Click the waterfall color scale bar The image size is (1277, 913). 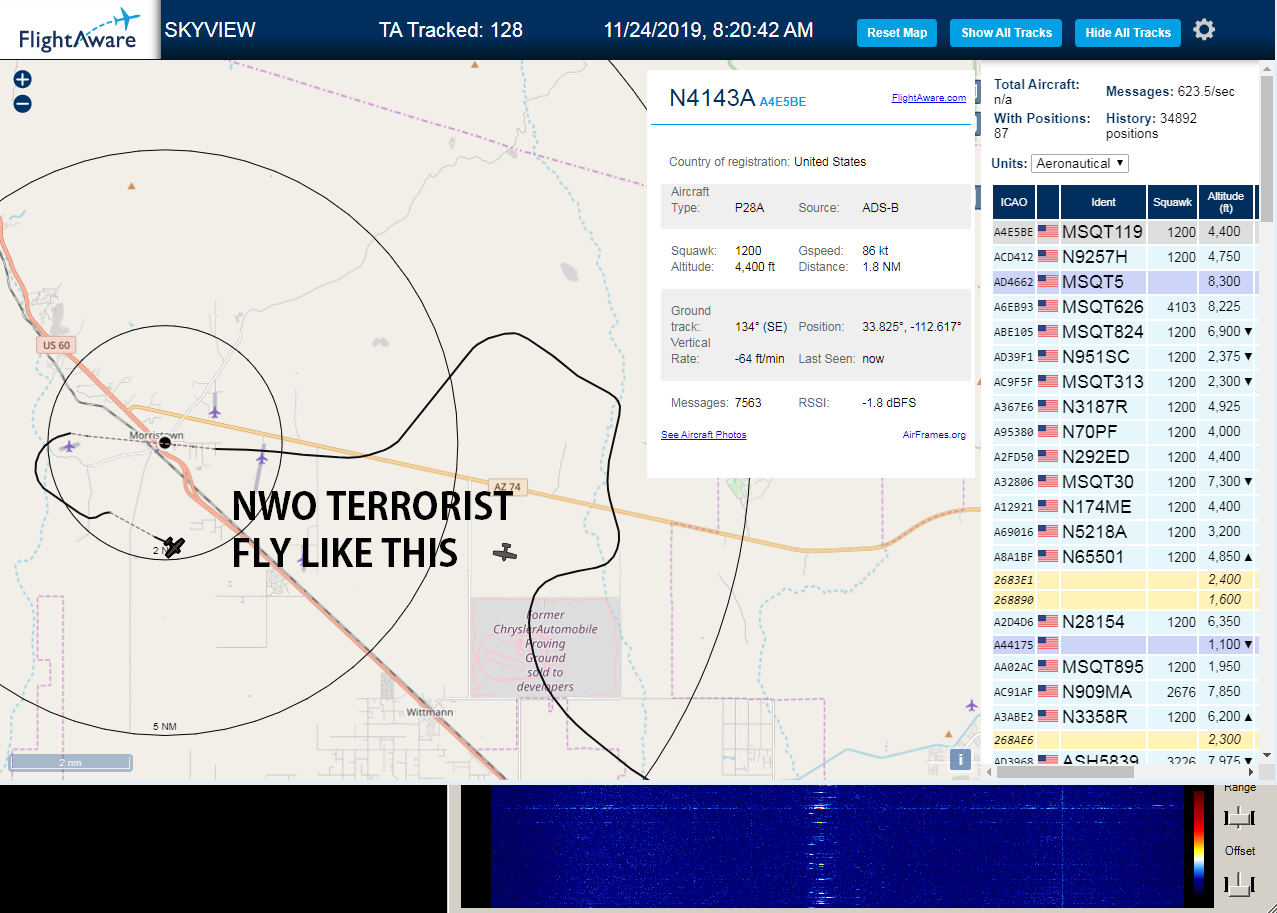point(1198,841)
